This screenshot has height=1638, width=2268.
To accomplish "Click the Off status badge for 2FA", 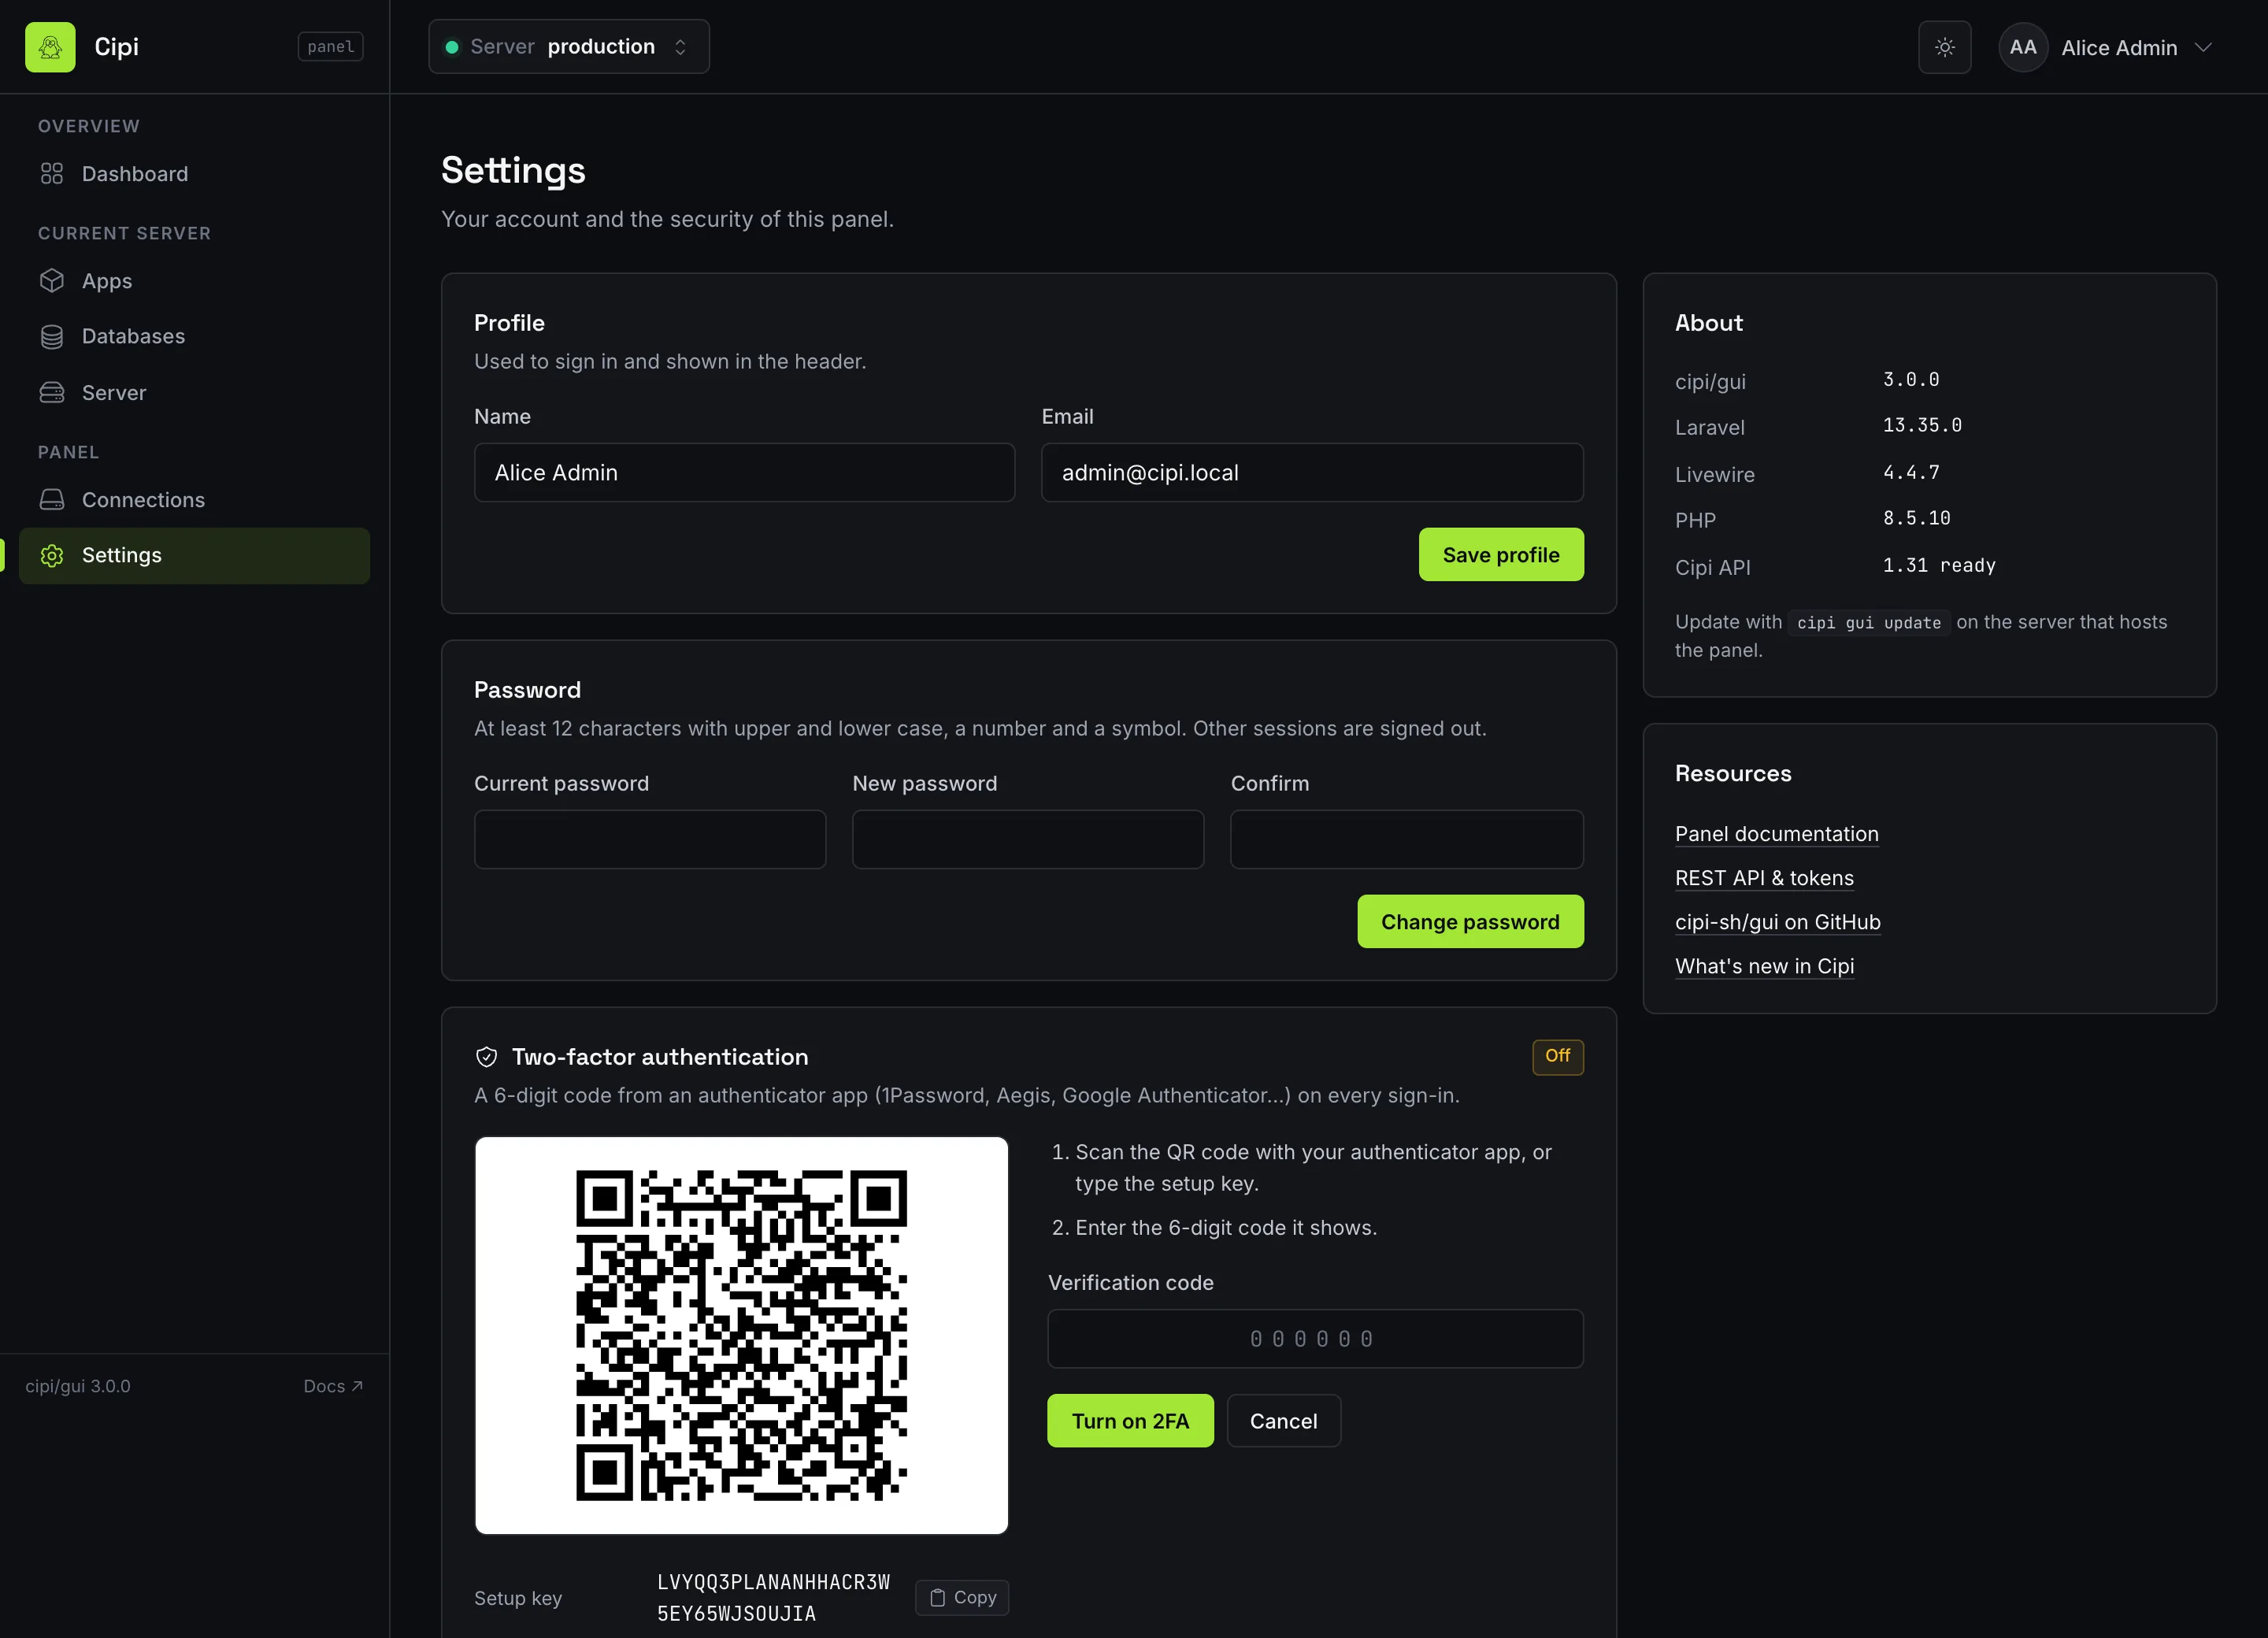I will [x=1557, y=1056].
